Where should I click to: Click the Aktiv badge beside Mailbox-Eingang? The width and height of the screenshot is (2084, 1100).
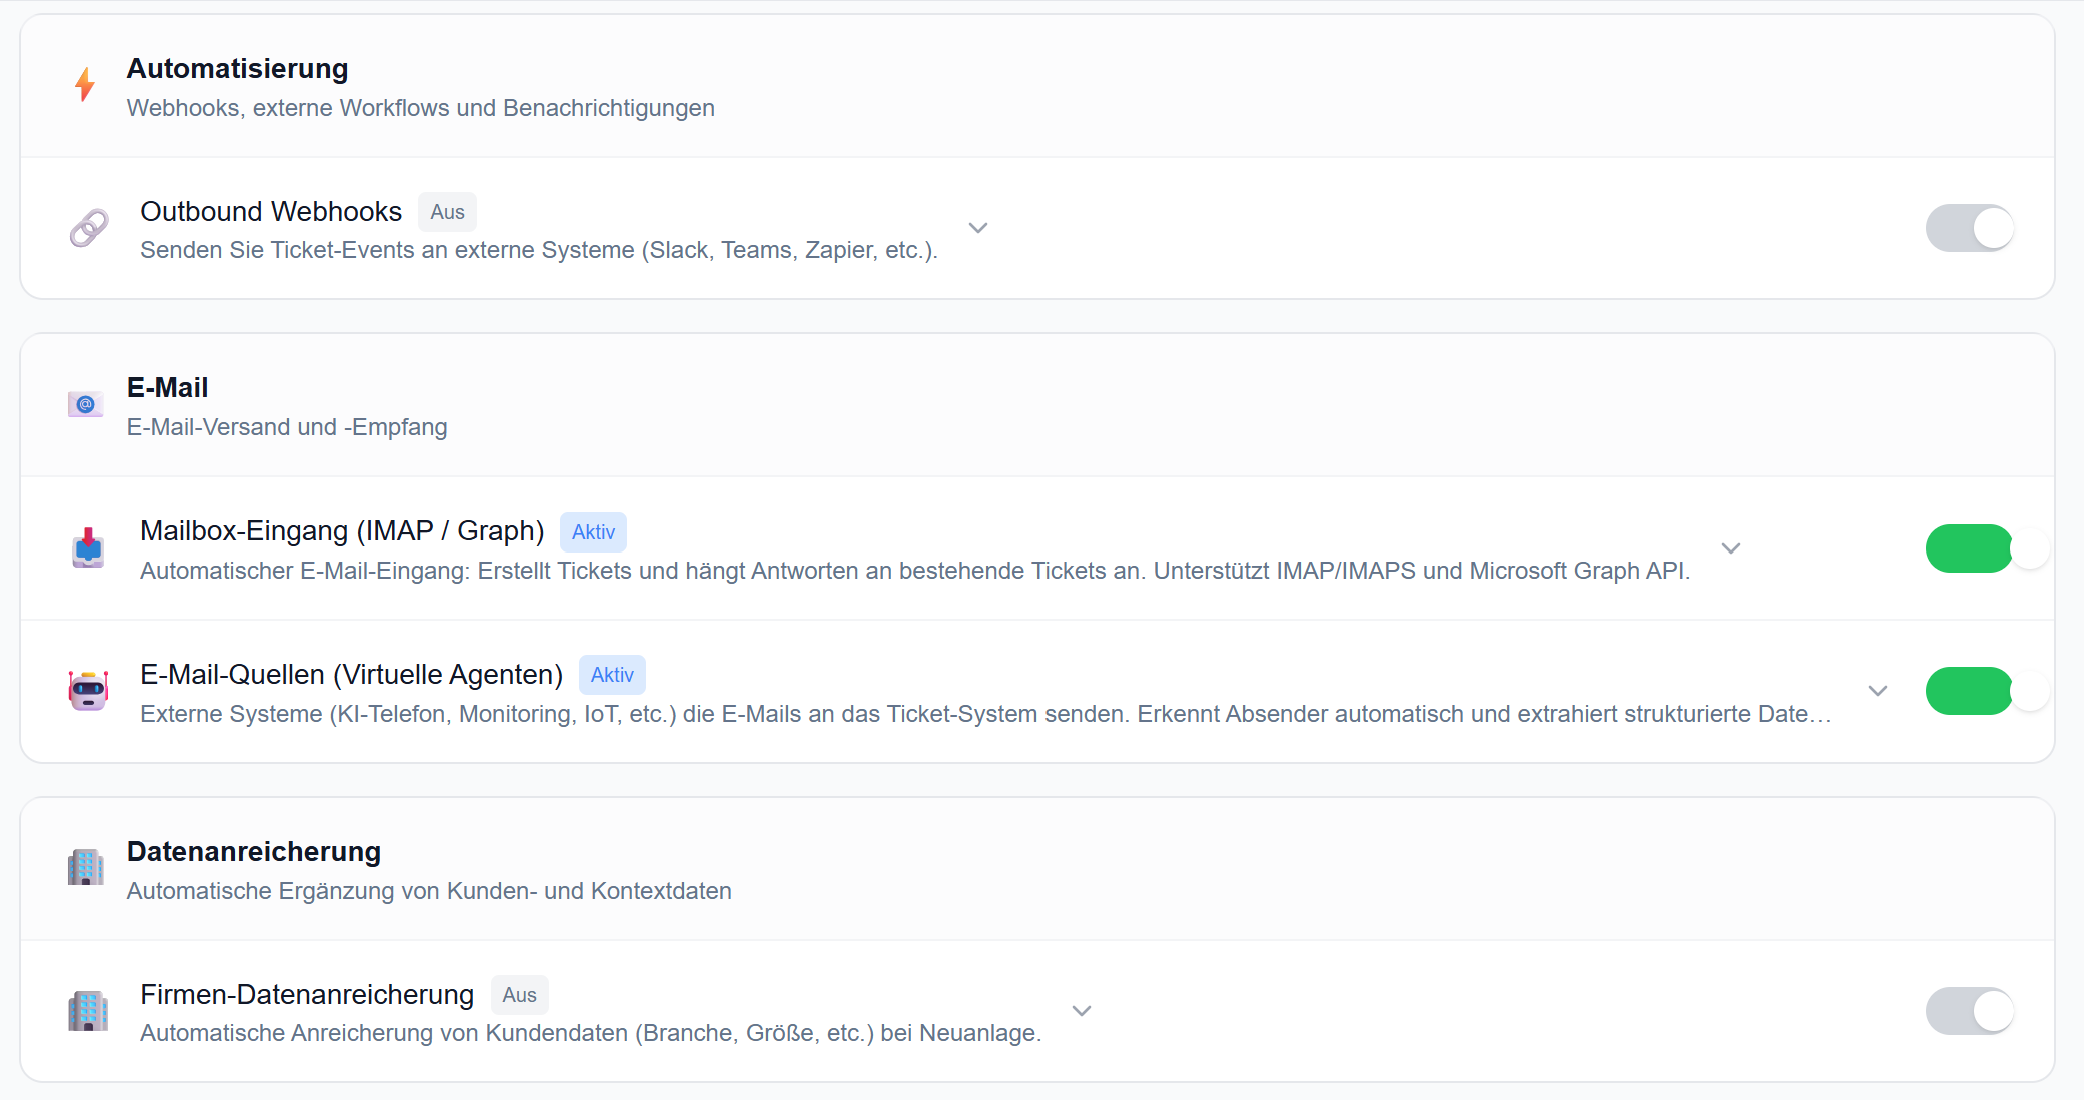click(593, 531)
